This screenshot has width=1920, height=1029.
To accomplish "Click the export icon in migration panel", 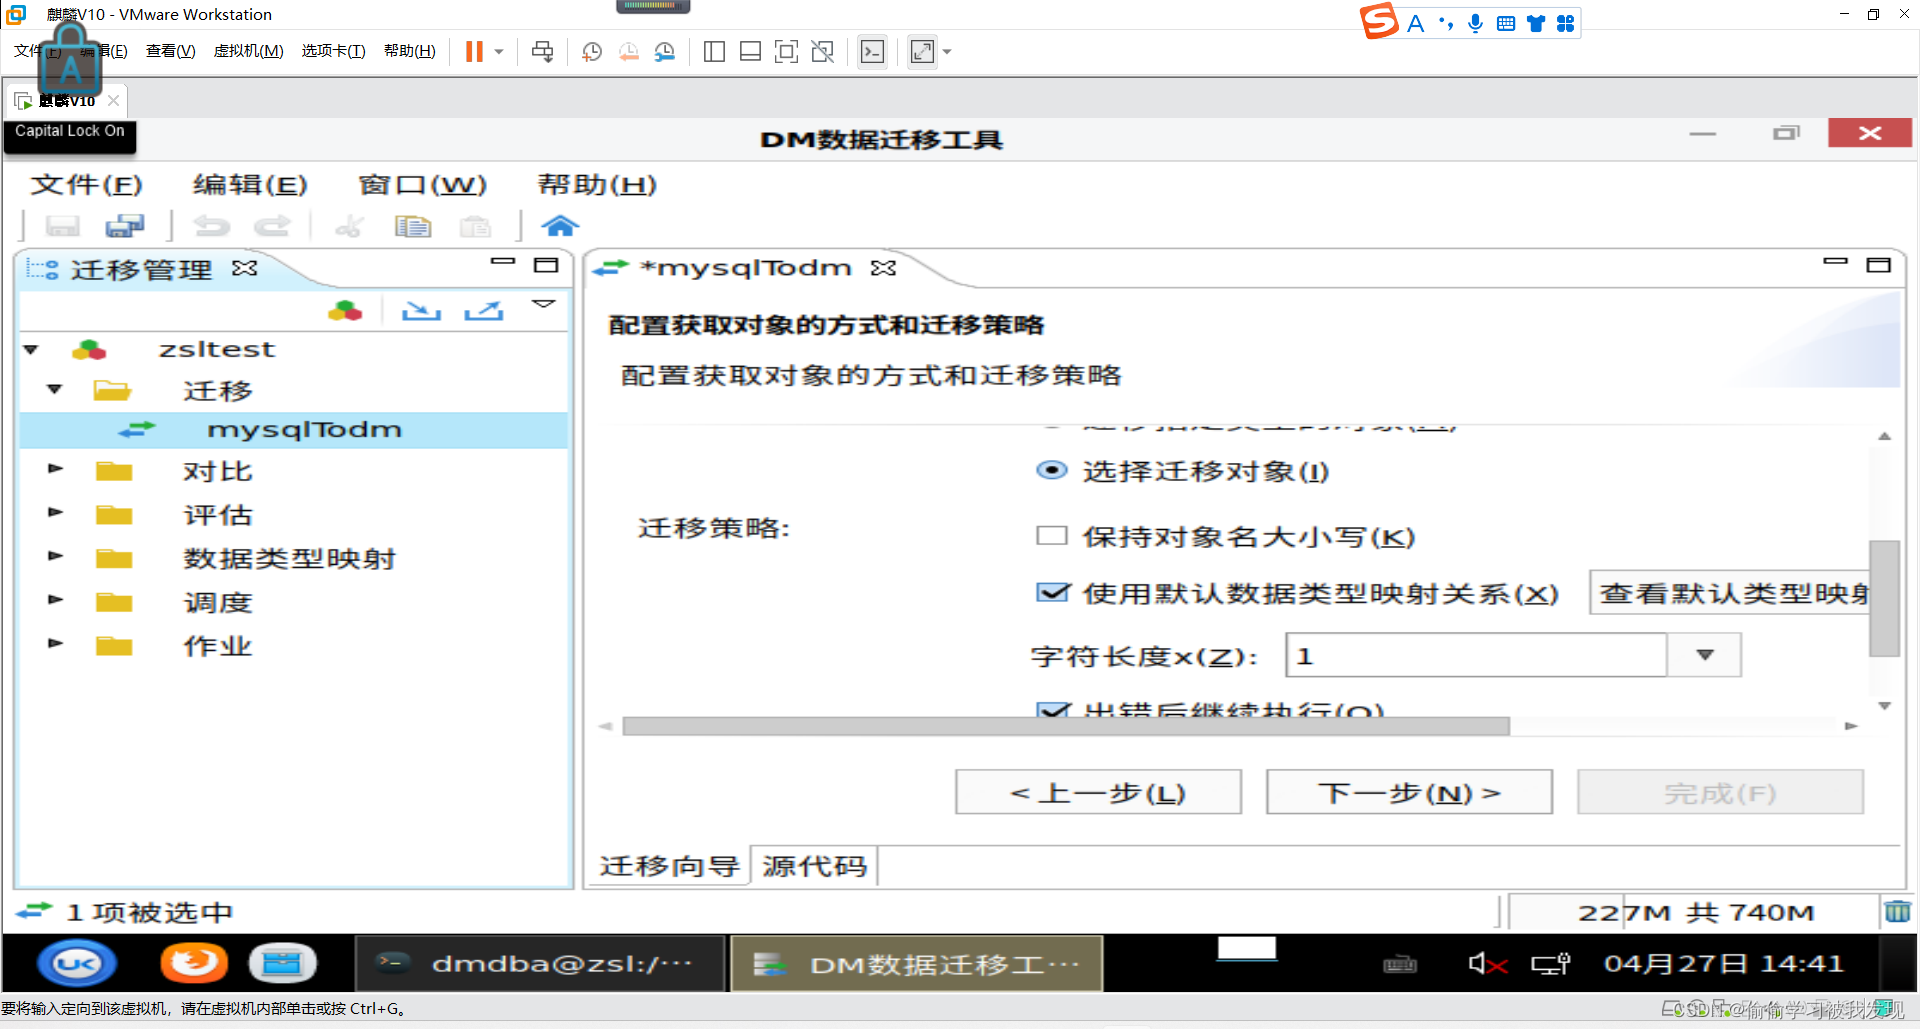I will 484,311.
